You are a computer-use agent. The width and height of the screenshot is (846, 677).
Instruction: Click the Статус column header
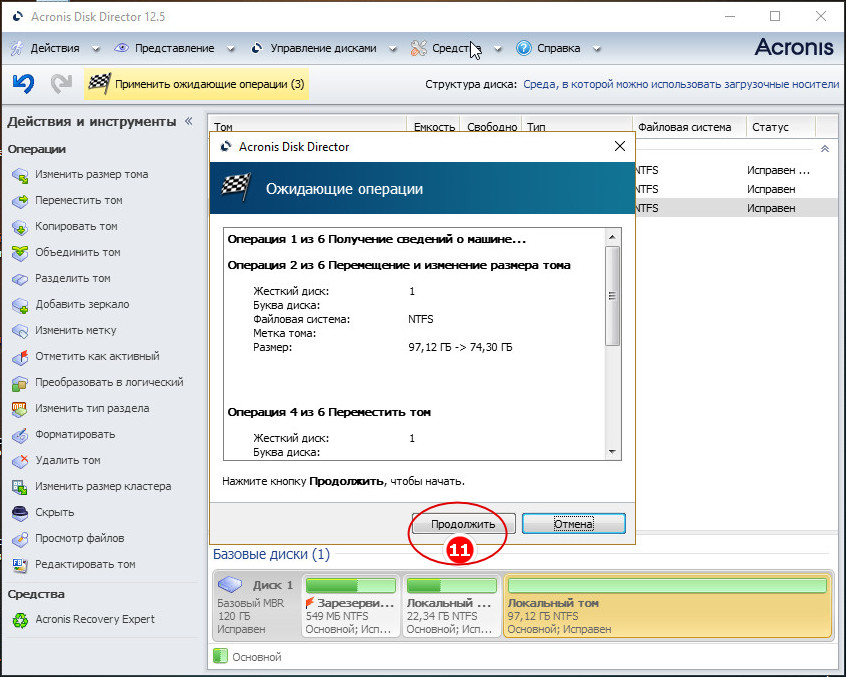780,127
